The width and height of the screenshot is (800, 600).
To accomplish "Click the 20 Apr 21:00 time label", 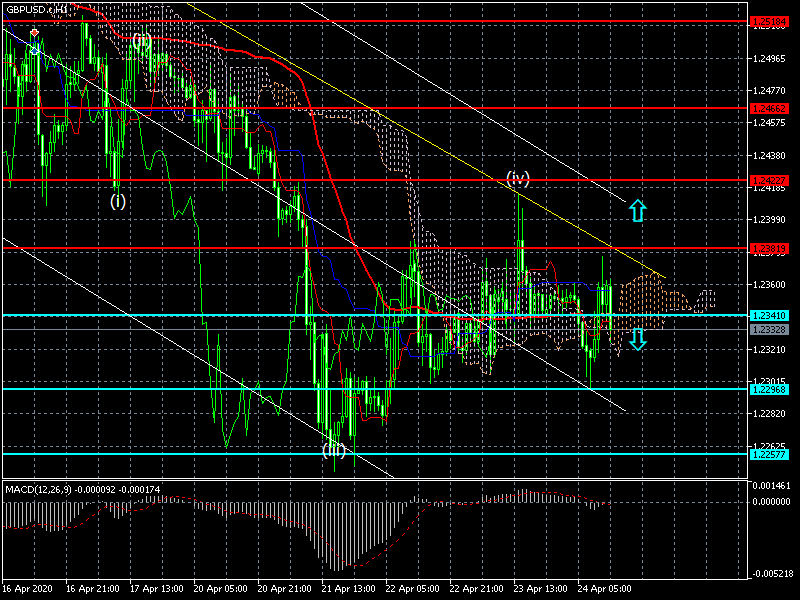I will point(285,589).
